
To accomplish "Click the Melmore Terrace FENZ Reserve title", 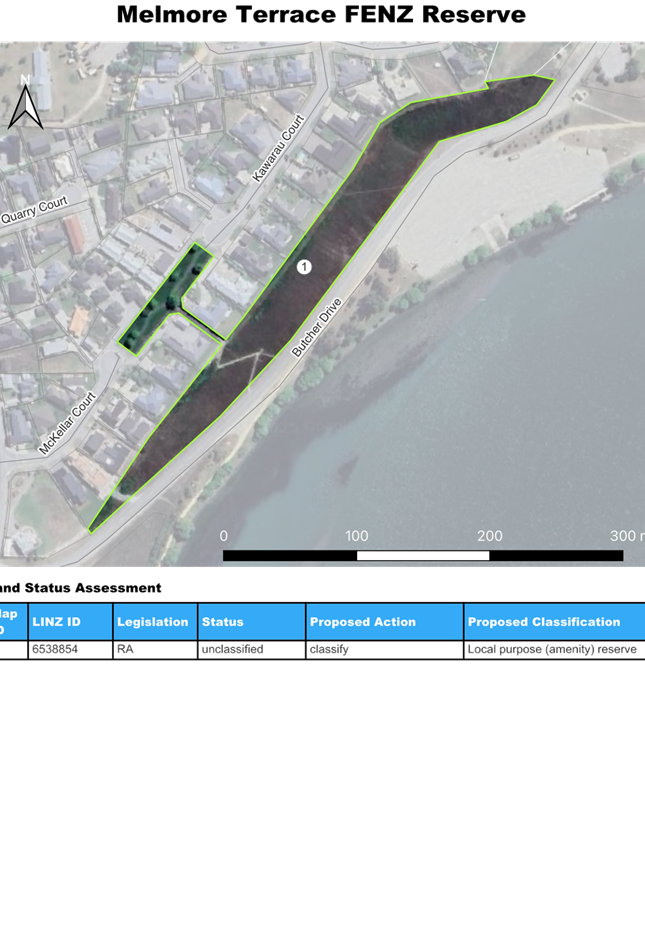I will [x=321, y=15].
